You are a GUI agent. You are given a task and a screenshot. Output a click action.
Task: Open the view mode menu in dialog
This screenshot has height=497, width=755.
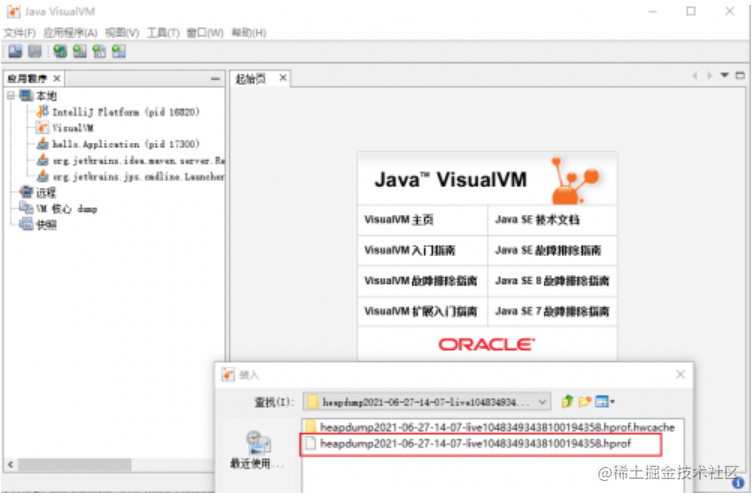(605, 401)
